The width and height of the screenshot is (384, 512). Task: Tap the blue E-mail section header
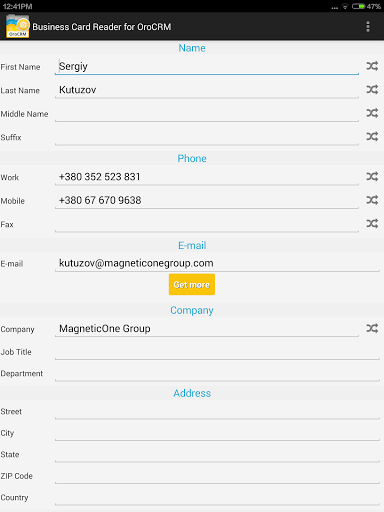(x=192, y=245)
